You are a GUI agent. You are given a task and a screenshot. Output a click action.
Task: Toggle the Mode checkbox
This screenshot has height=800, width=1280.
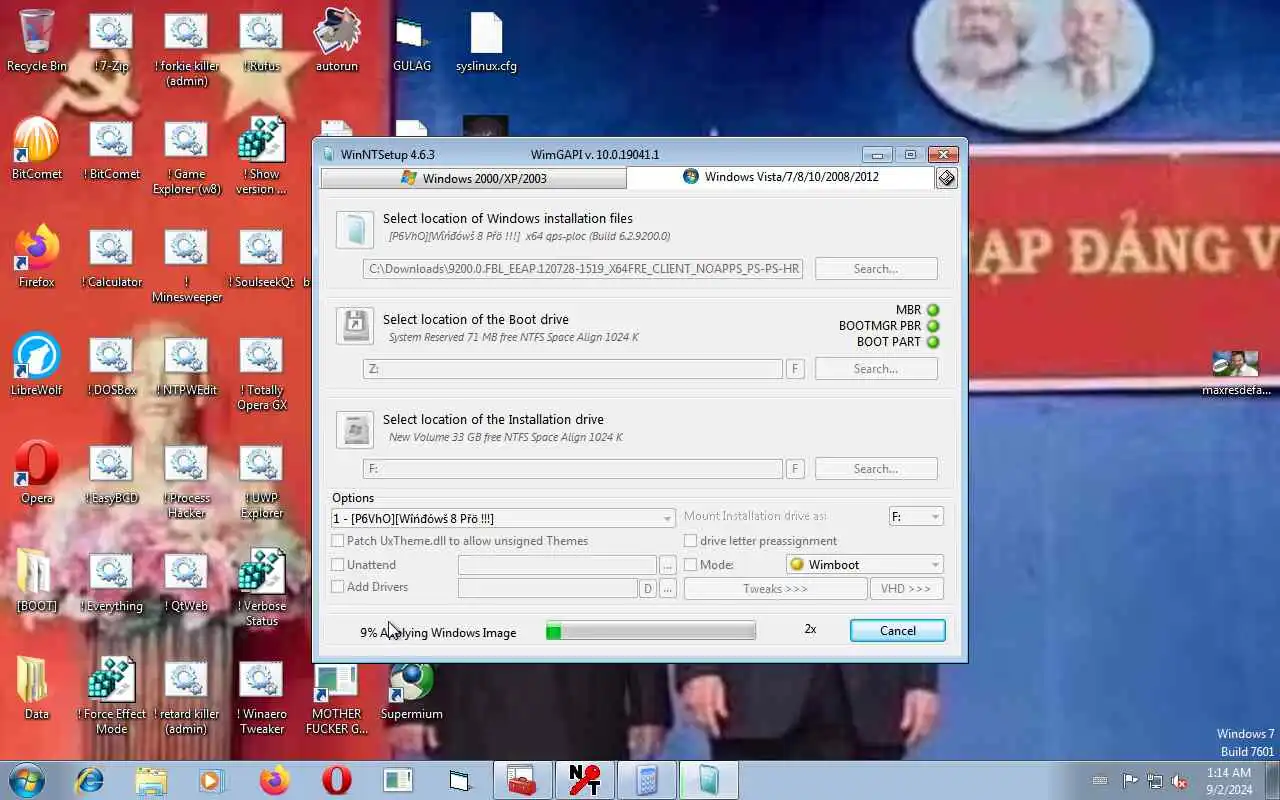click(x=690, y=565)
